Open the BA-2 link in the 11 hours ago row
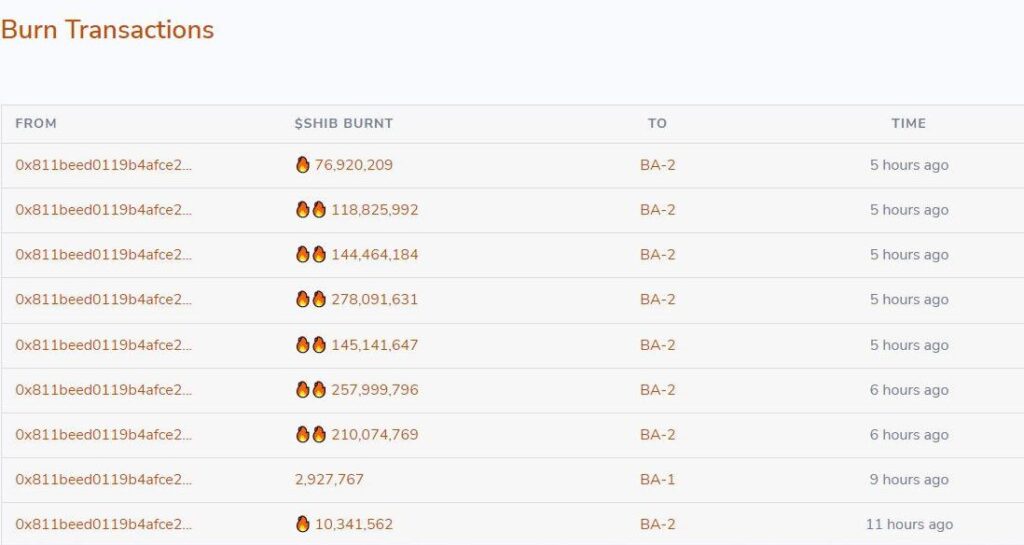The image size is (1024, 545). [x=658, y=524]
